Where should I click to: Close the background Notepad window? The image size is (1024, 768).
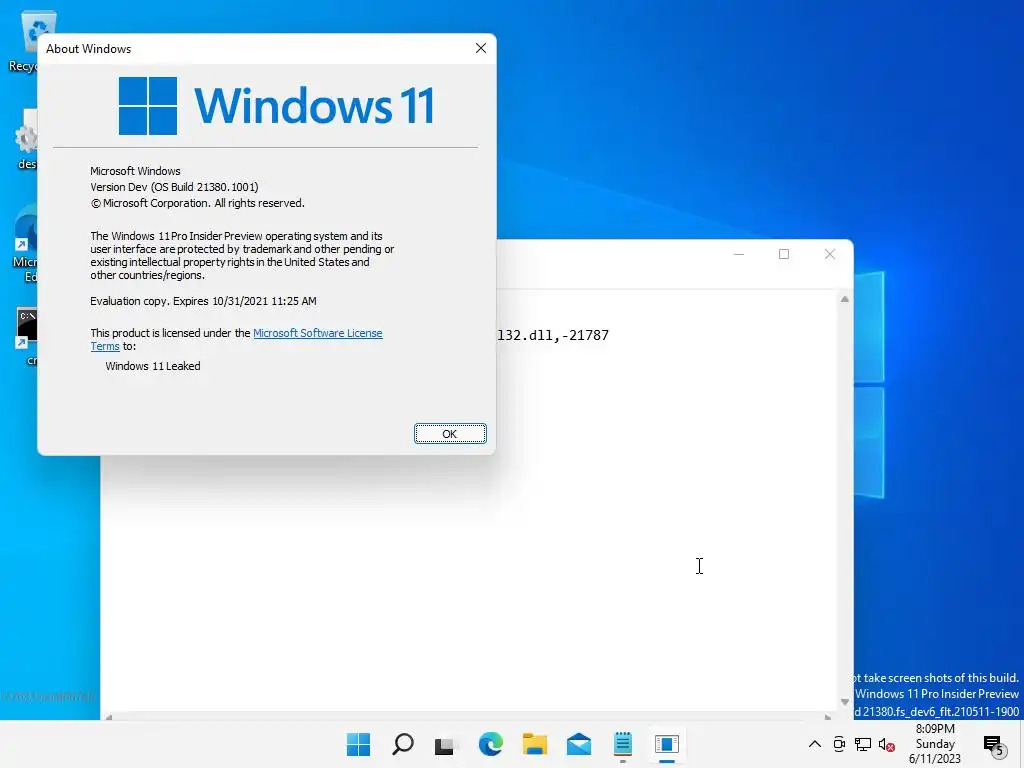coord(829,254)
